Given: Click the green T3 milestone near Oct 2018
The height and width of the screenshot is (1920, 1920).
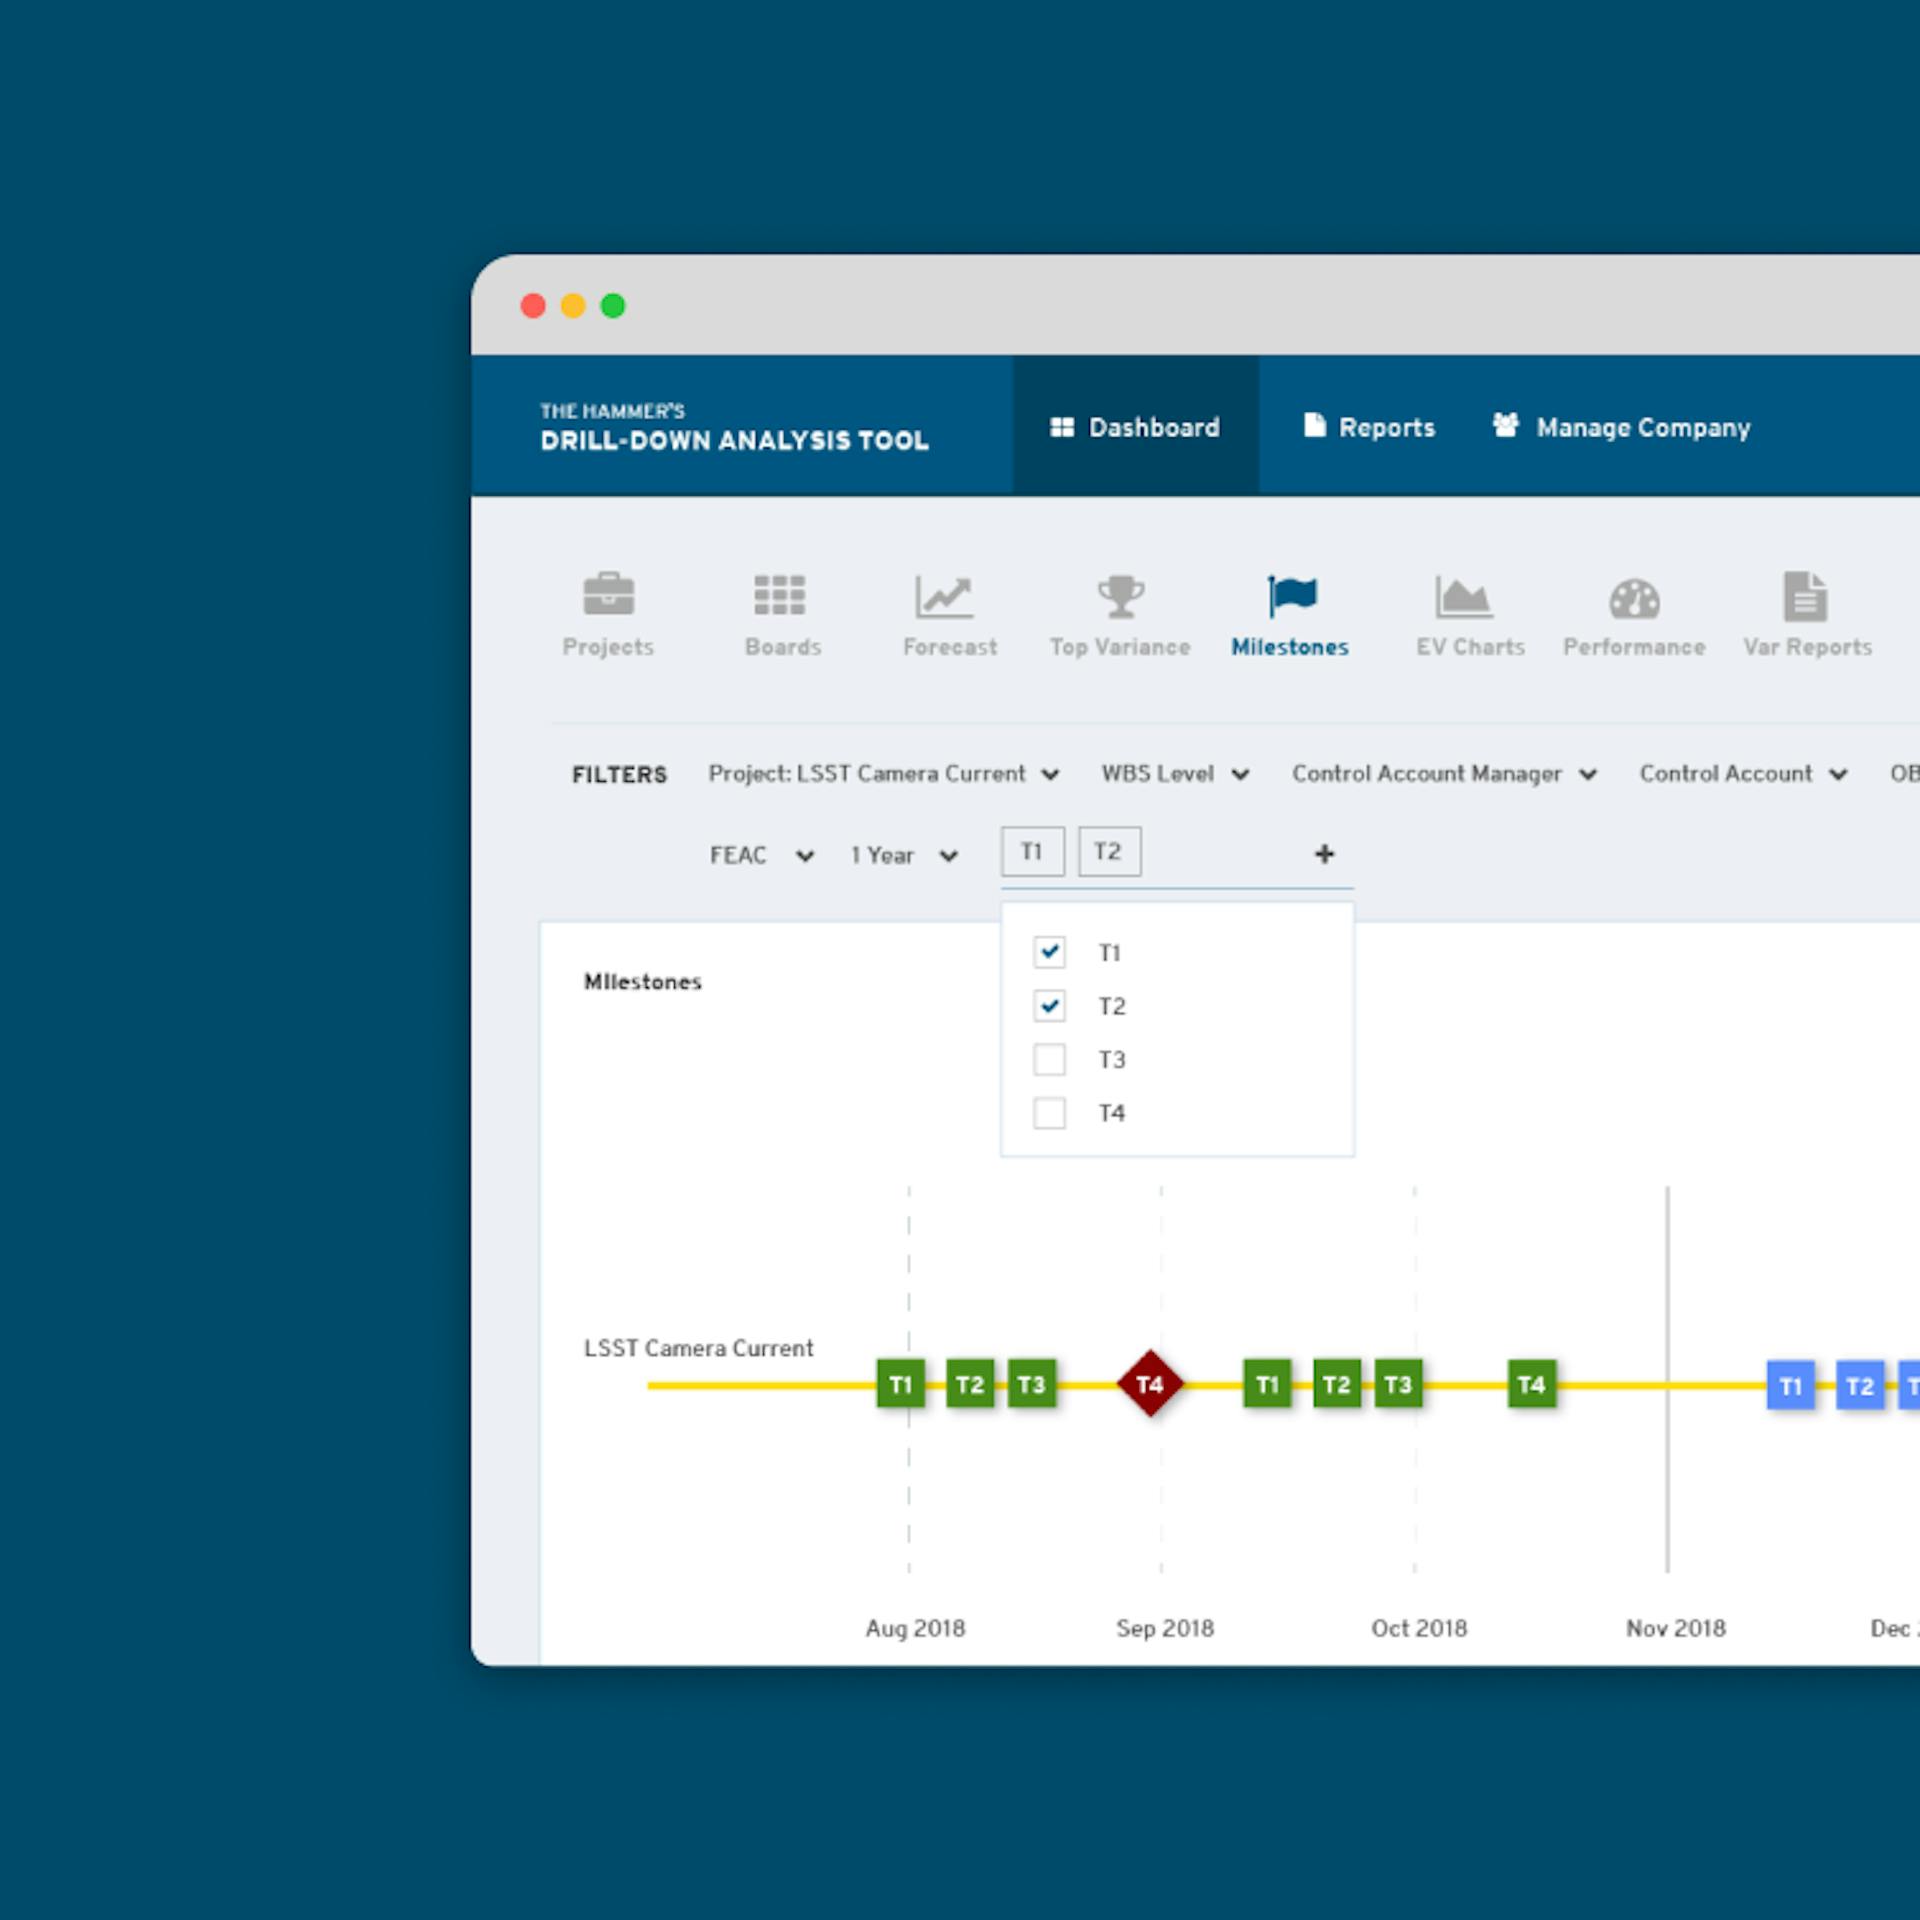Looking at the screenshot, I should 1398,1384.
